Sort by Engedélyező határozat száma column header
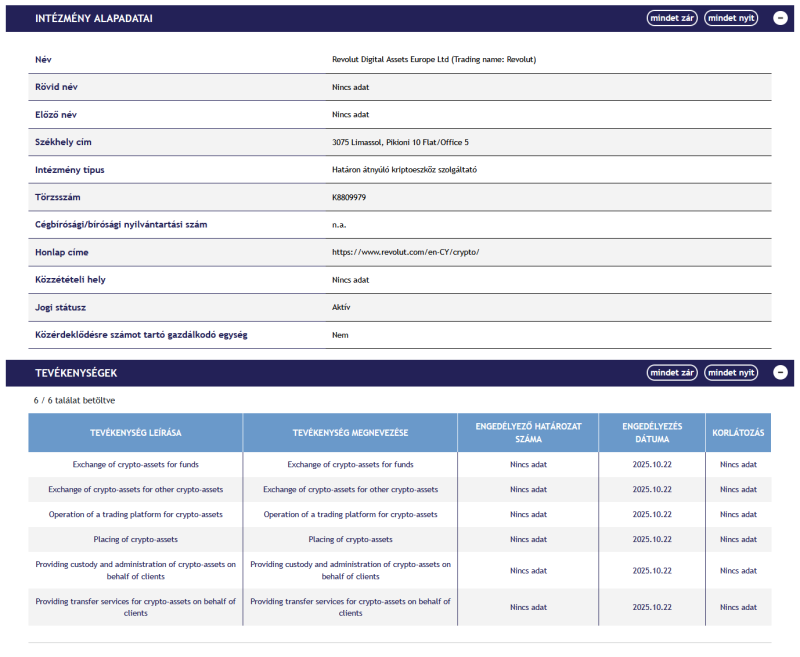This screenshot has width=800, height=657. [x=528, y=433]
